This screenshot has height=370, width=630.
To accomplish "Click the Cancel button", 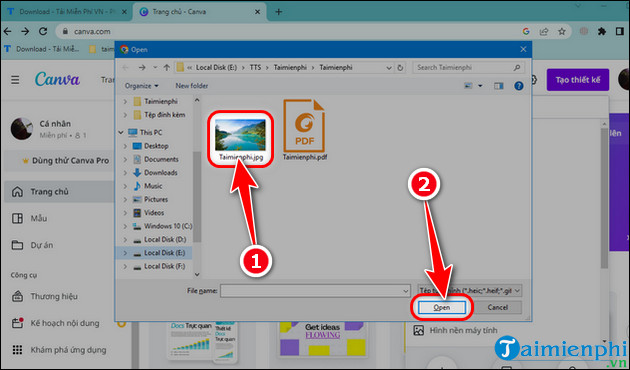I will point(498,307).
